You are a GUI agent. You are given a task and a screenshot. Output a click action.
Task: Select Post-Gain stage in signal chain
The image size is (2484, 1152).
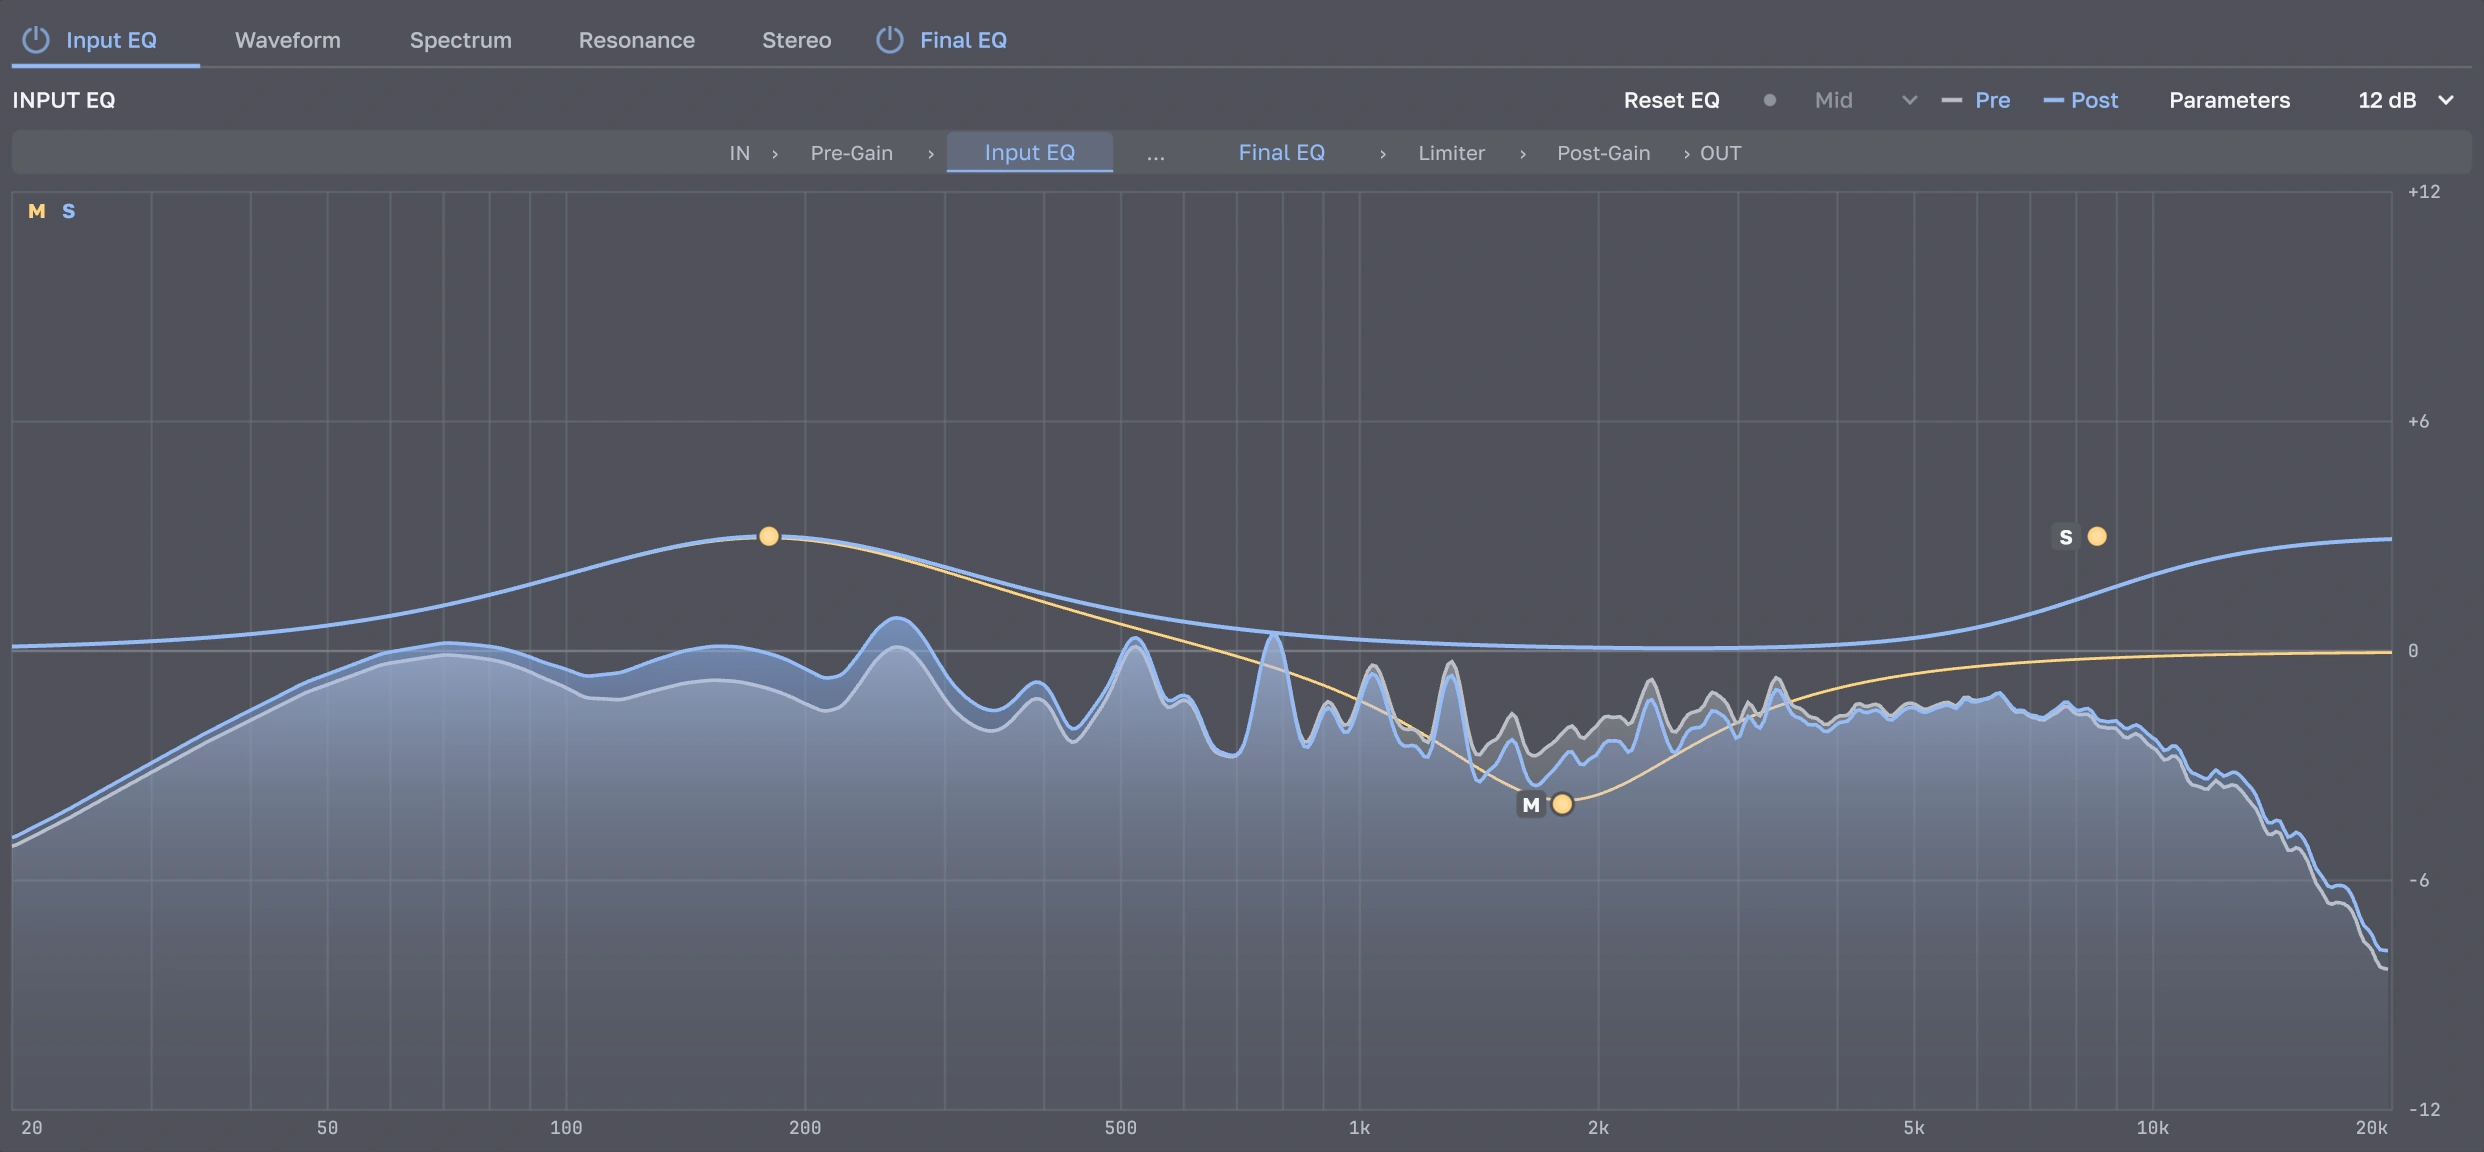[1603, 153]
